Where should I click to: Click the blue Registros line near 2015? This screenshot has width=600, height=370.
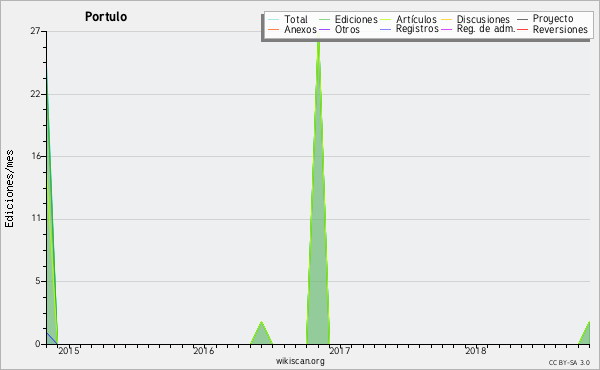(x=52, y=338)
